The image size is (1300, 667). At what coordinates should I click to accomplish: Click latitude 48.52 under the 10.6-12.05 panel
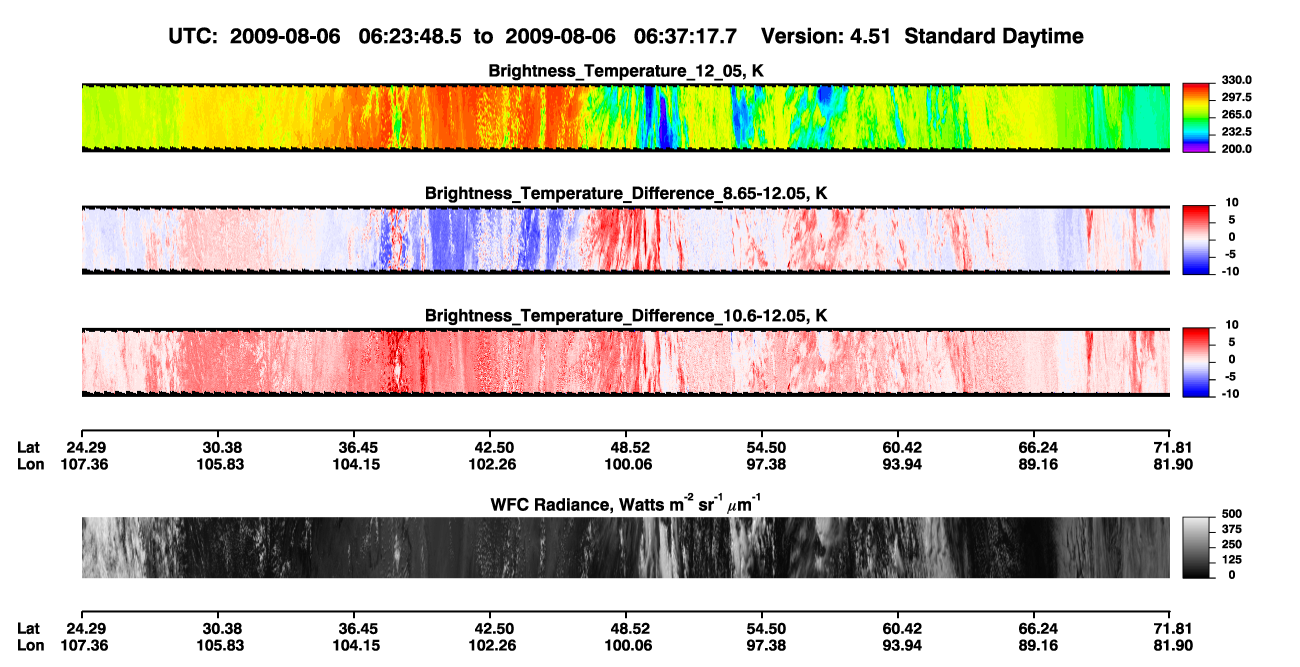pyautogui.click(x=630, y=447)
